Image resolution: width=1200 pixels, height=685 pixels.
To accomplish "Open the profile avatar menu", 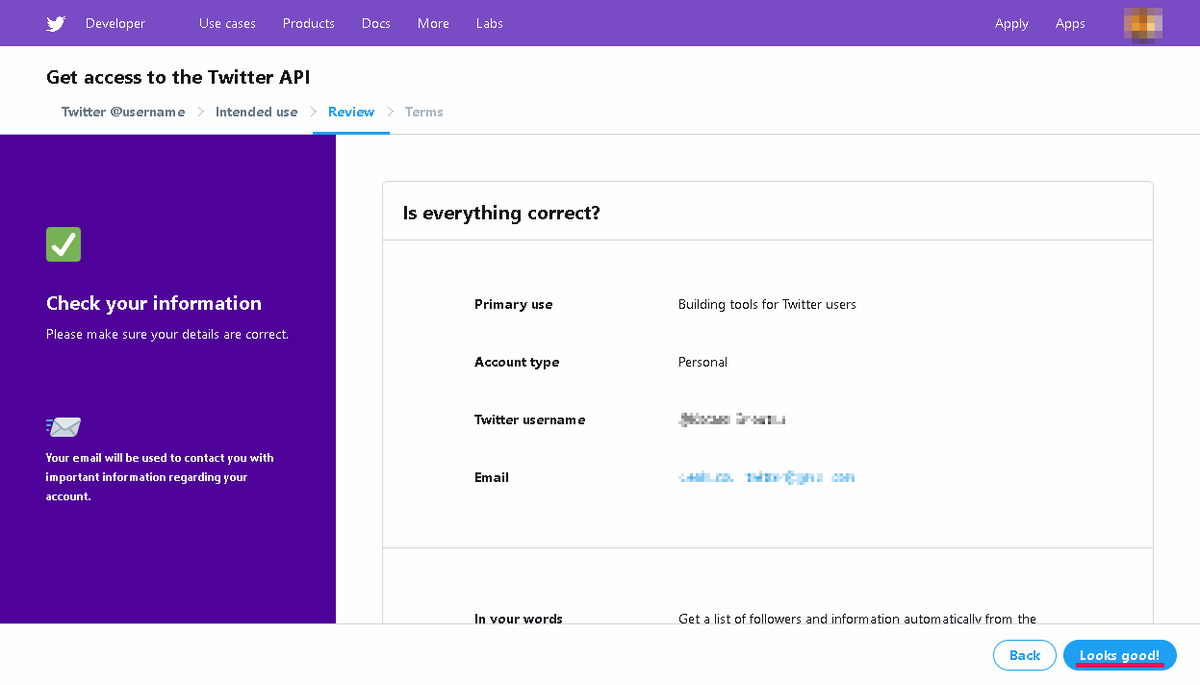I will click(x=1143, y=24).
